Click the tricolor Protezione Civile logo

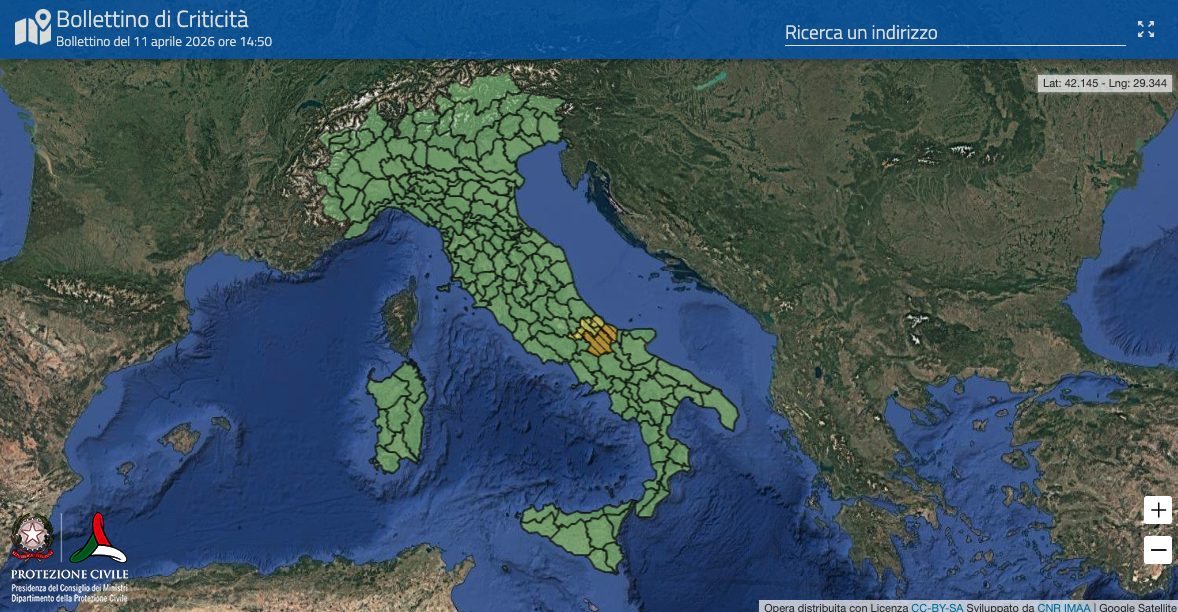coord(98,538)
